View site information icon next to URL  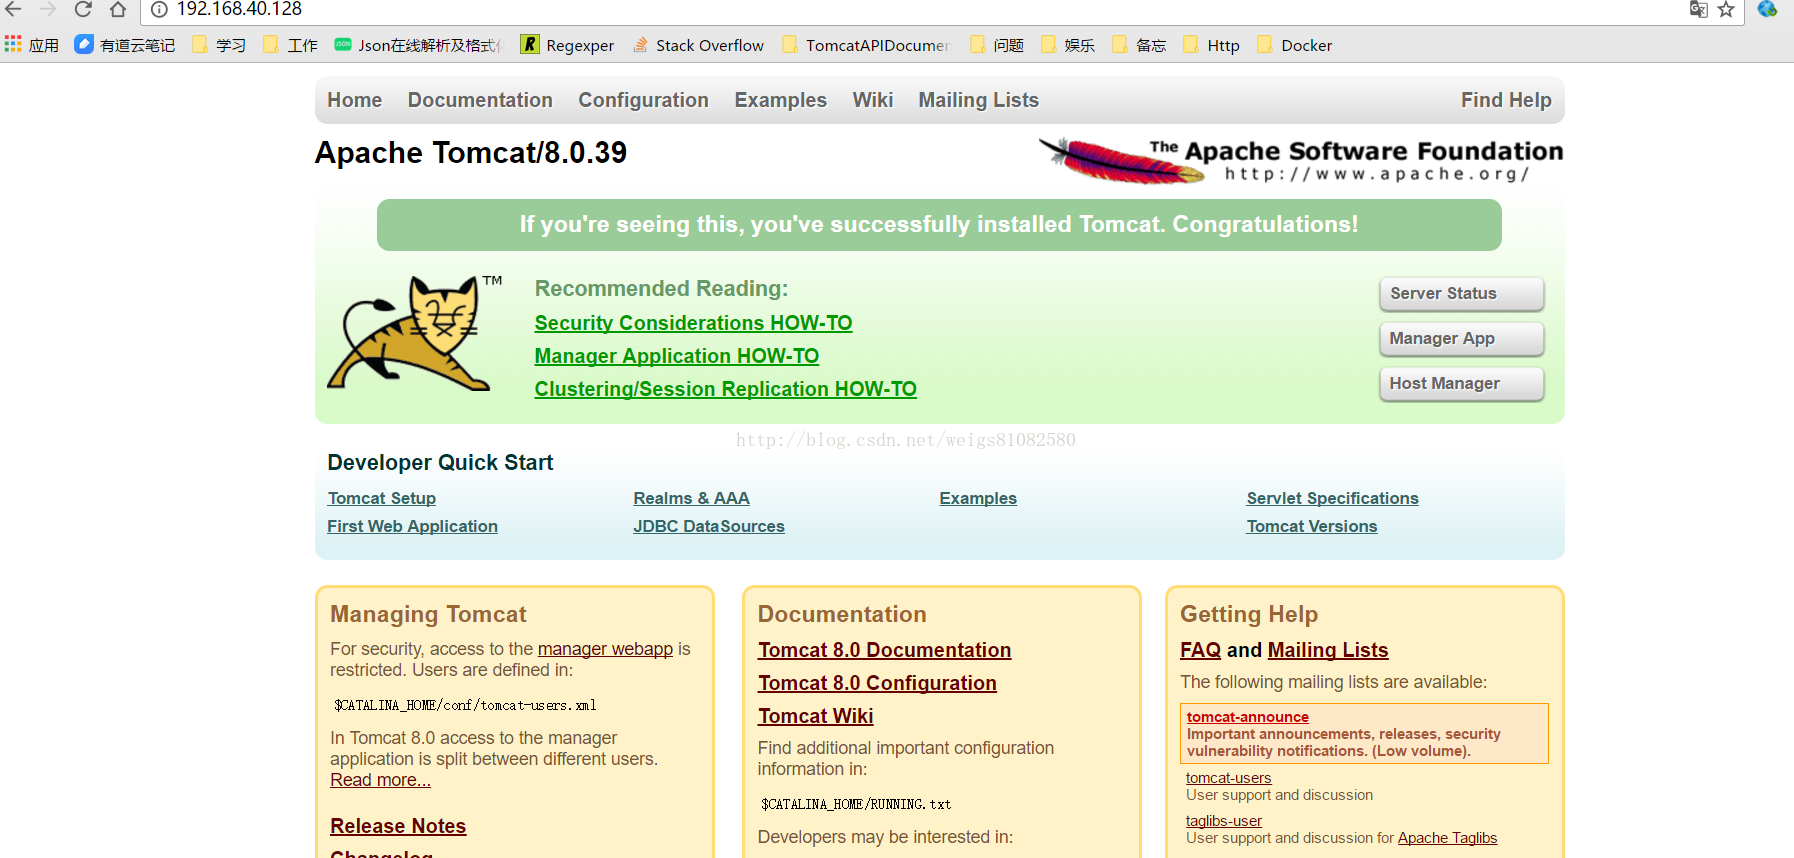click(159, 9)
